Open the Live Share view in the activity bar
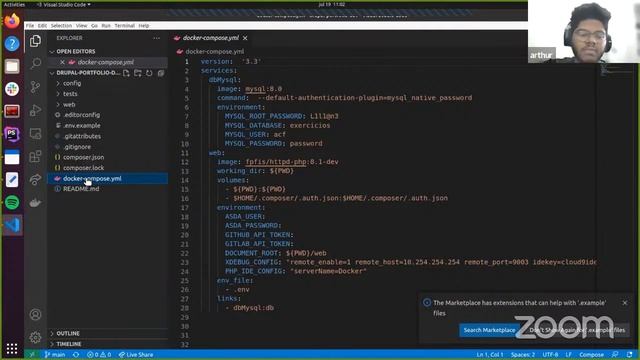Image resolution: width=640 pixels, height=360 pixels. click(x=36, y=179)
